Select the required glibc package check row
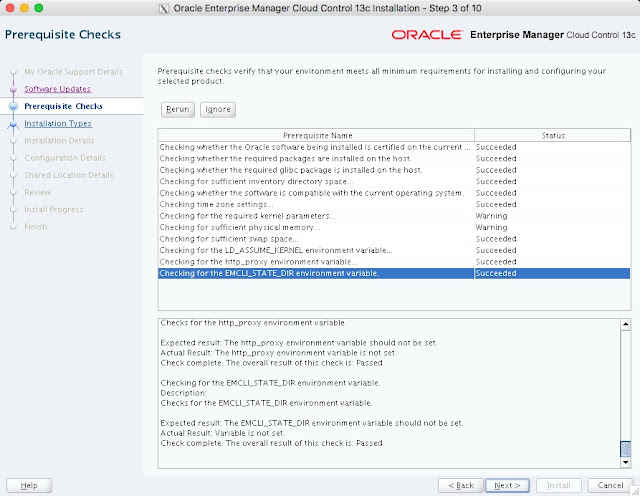The width and height of the screenshot is (640, 496). (x=394, y=170)
